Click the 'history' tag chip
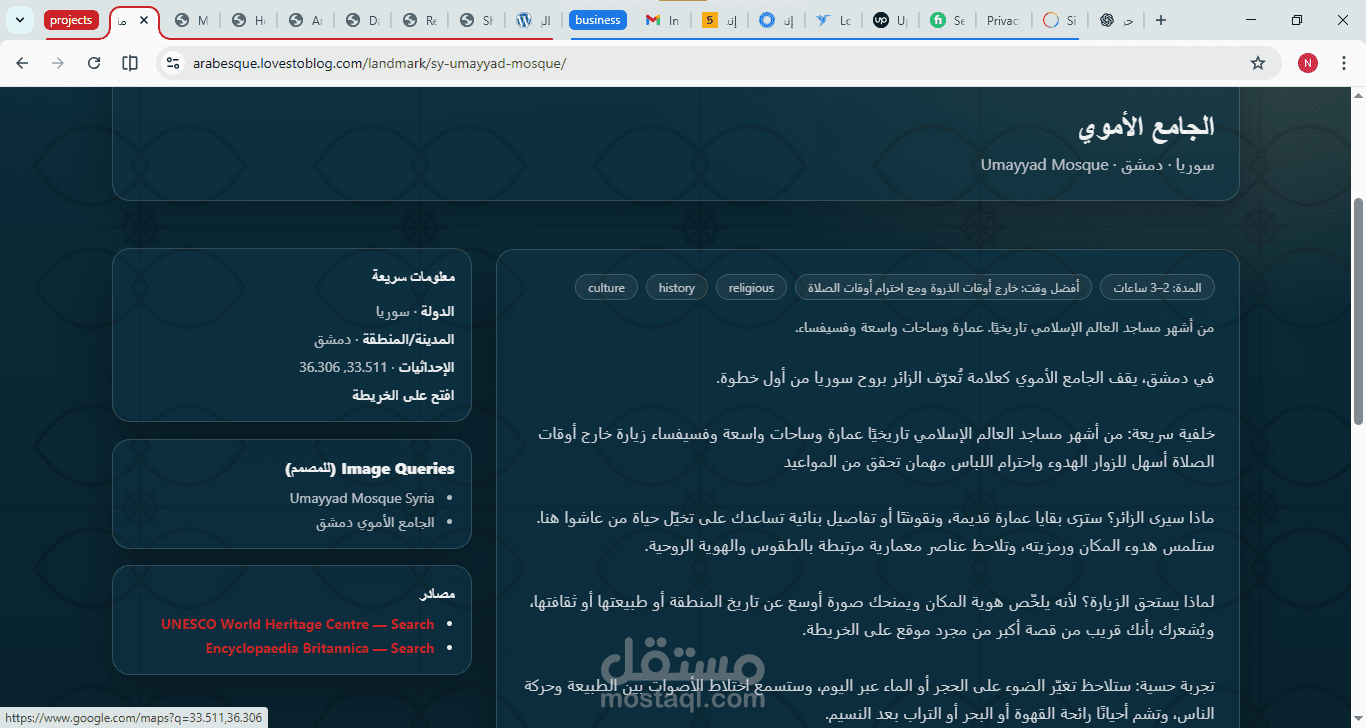 coord(677,288)
